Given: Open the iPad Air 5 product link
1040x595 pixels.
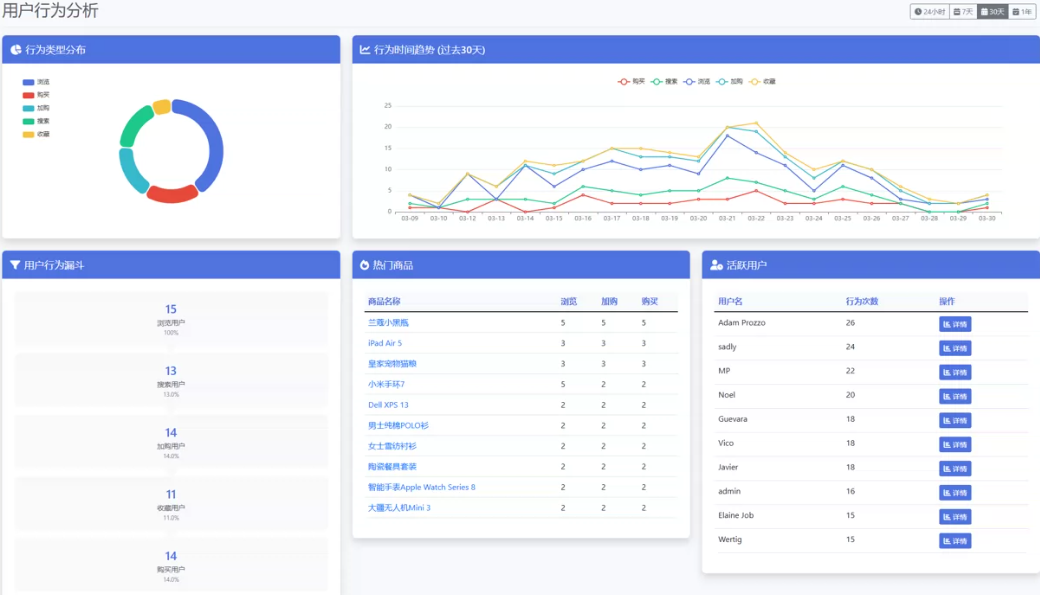Looking at the screenshot, I should click(385, 343).
